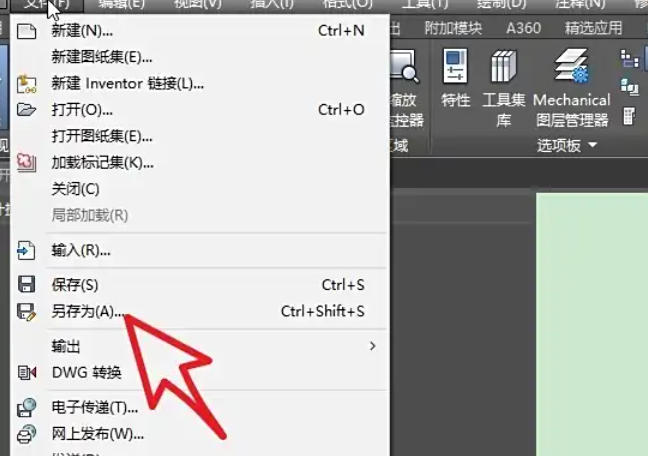Select Save (保存) menu entry
The image size is (648, 456).
coord(199,285)
